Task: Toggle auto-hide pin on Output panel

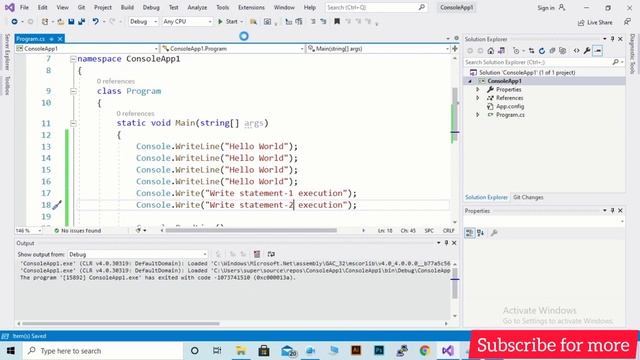Action: coord(446,243)
